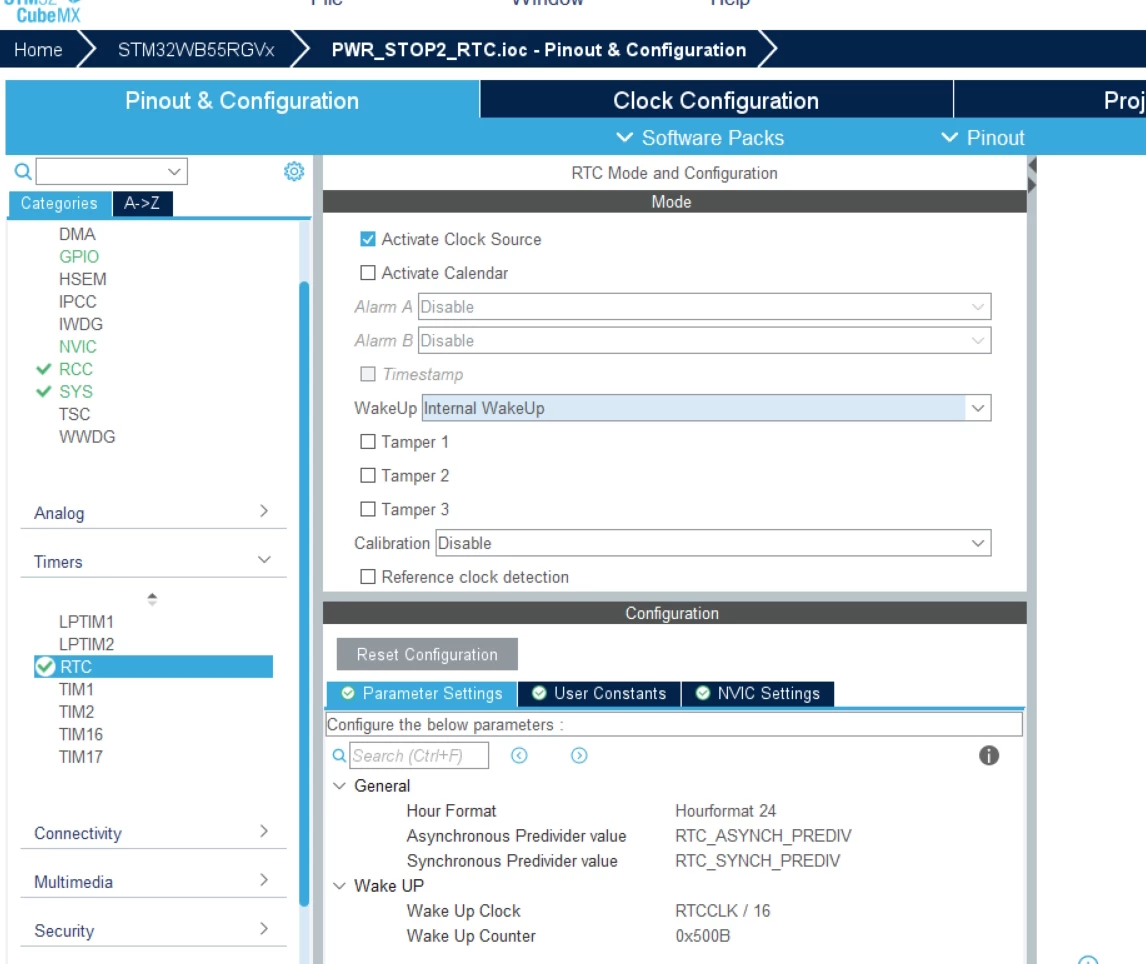Viewport: 1146px width, 964px height.
Task: Switch to the Clock Configuration tab
Action: (x=716, y=101)
